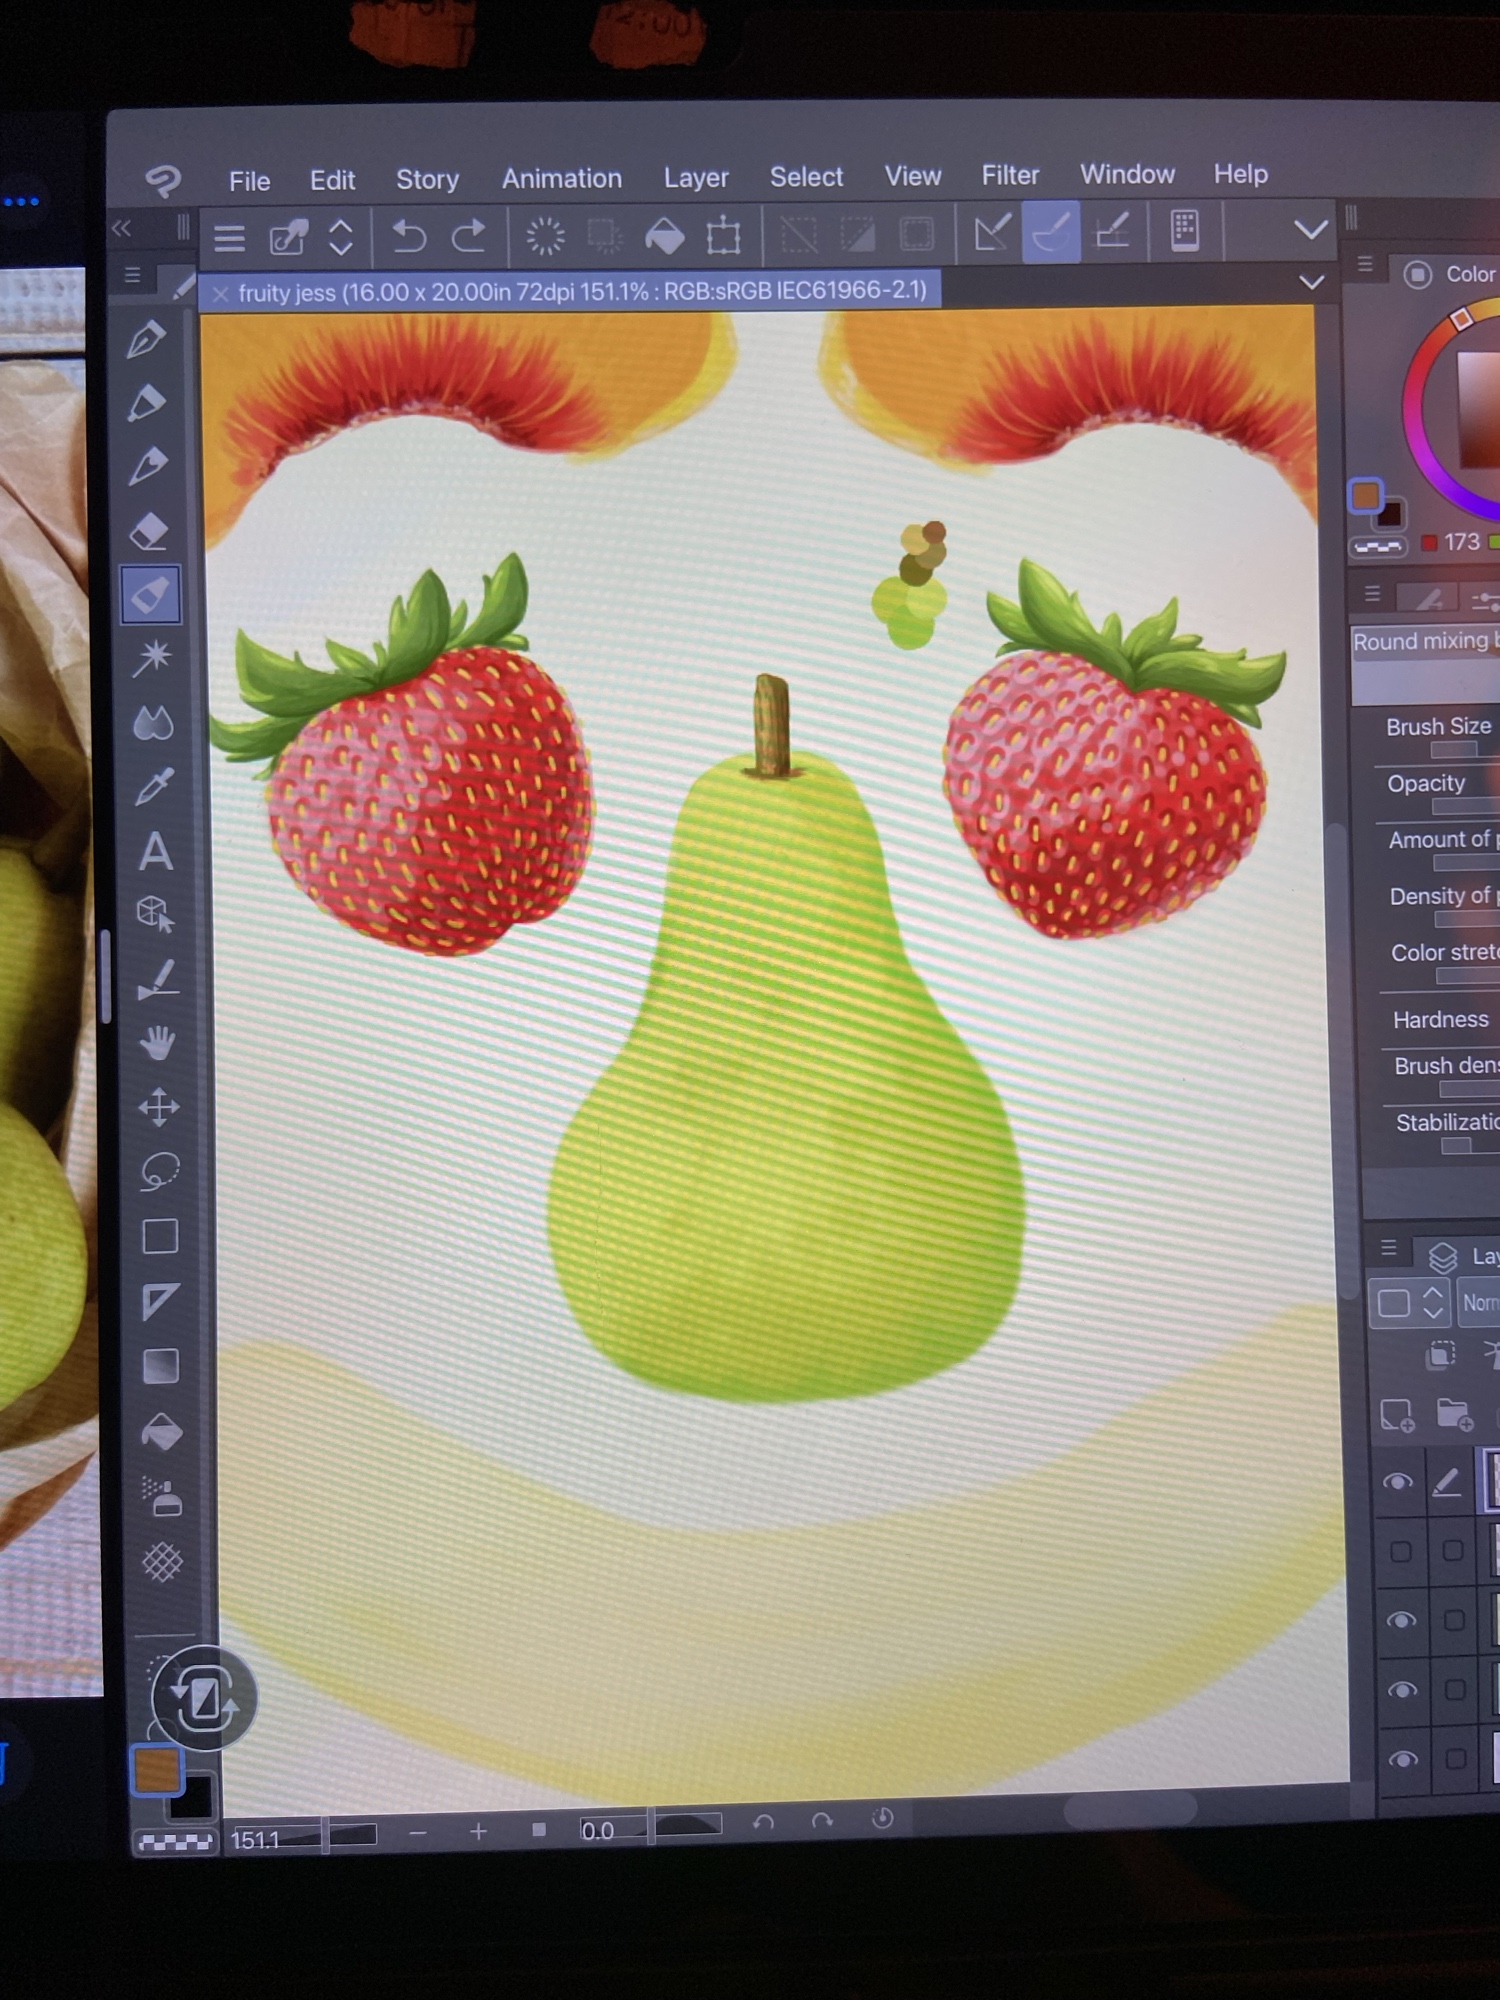The height and width of the screenshot is (2000, 1500).
Task: Expand the command bar overflow chevron
Action: (1311, 231)
